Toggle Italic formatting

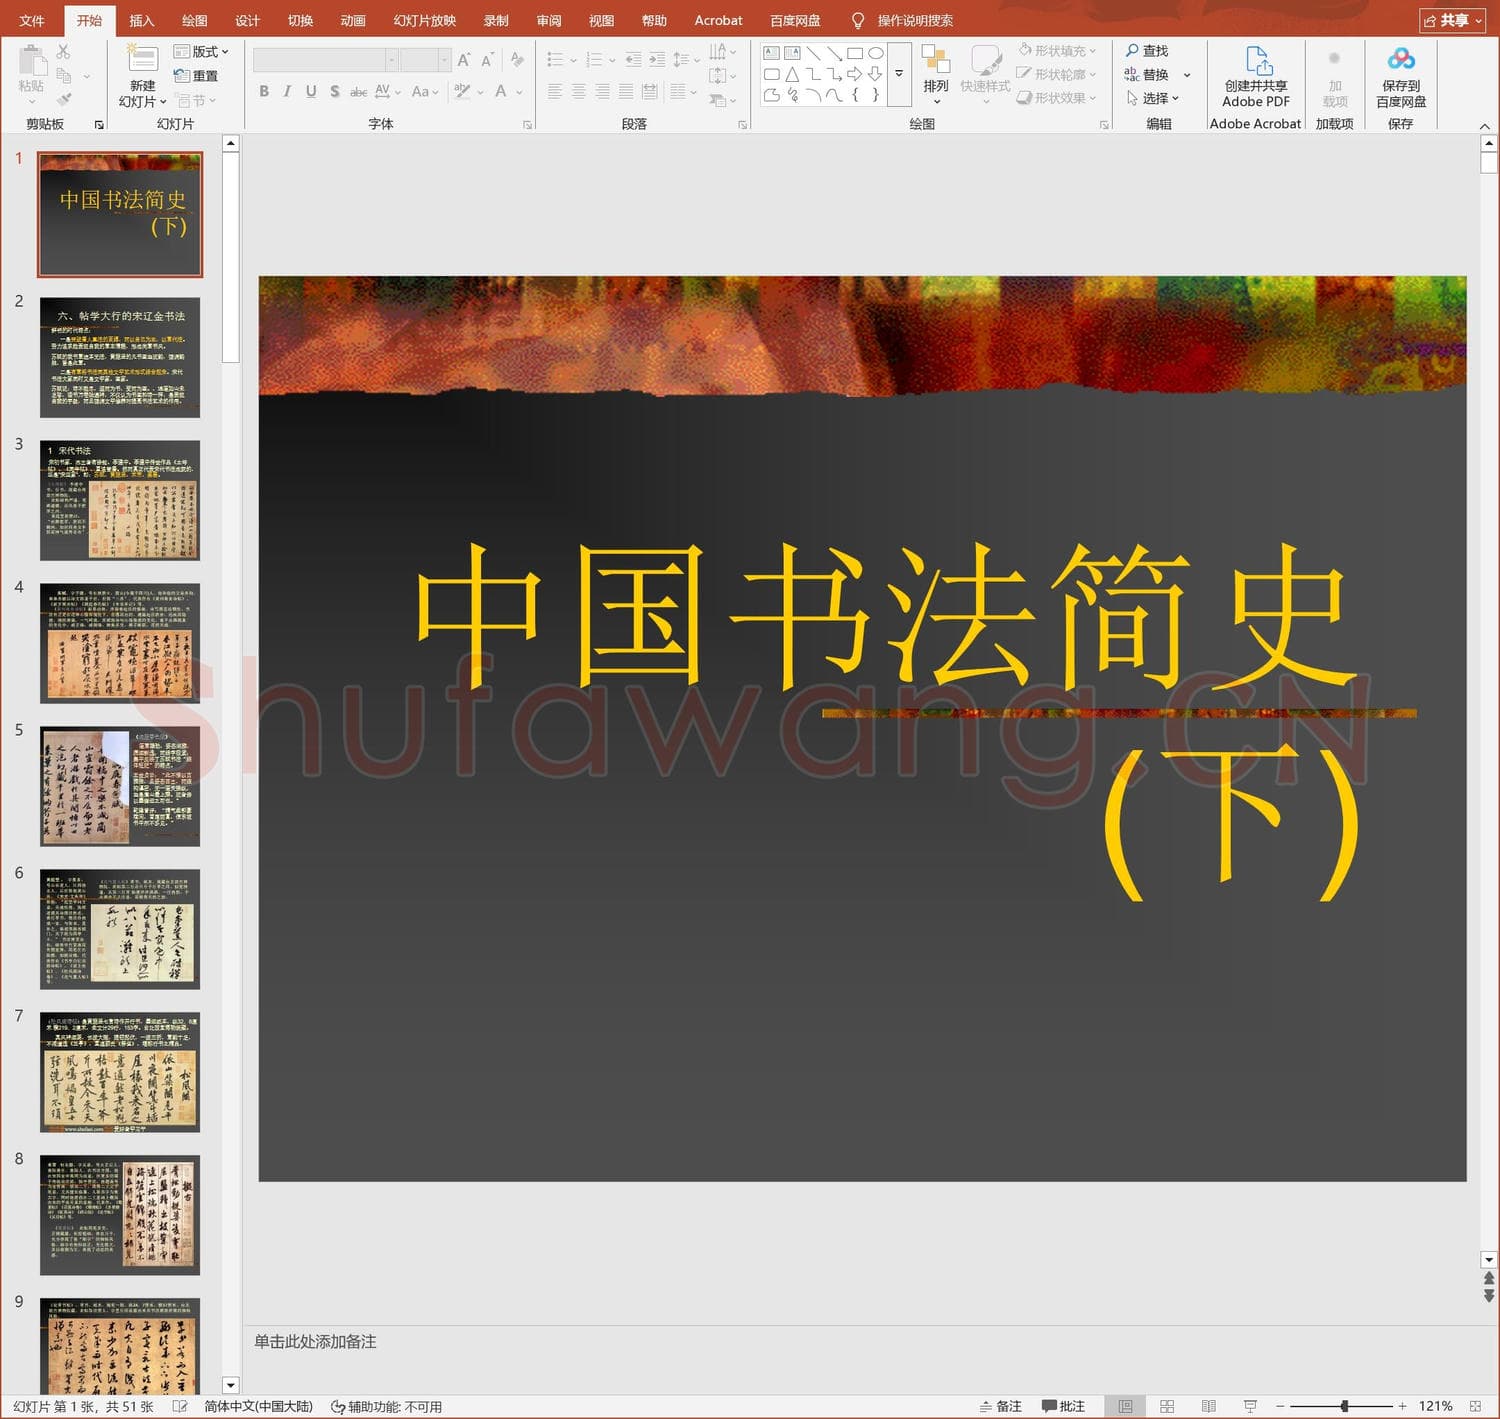tap(288, 91)
